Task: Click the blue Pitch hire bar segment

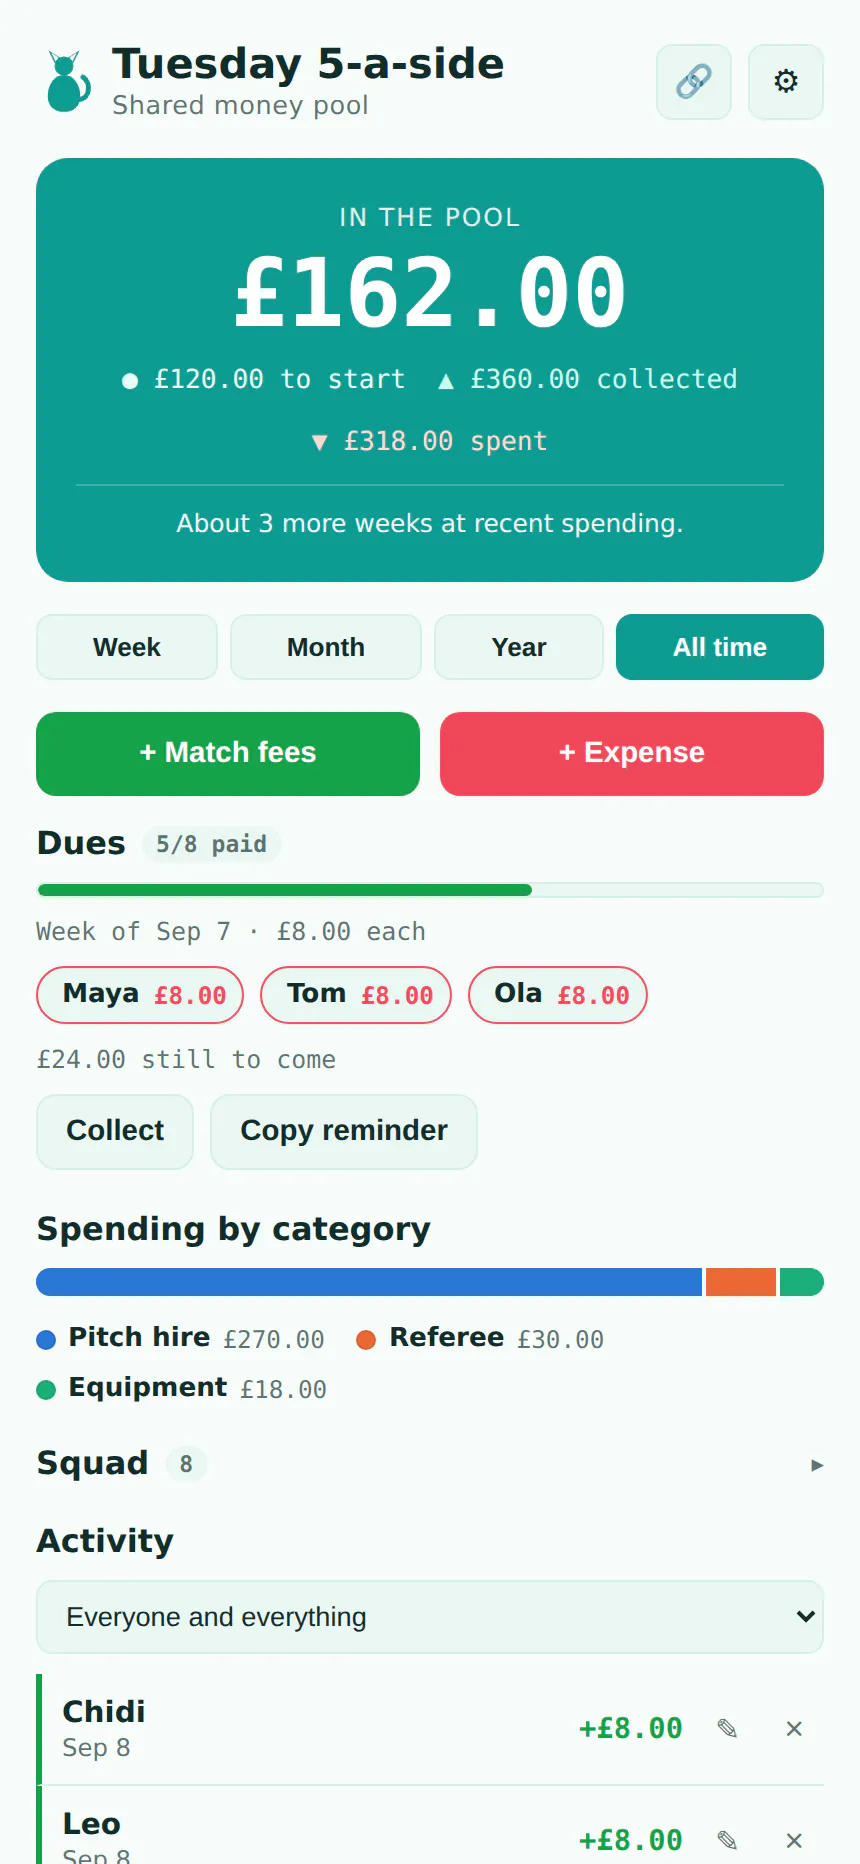Action: pyautogui.click(x=369, y=1282)
